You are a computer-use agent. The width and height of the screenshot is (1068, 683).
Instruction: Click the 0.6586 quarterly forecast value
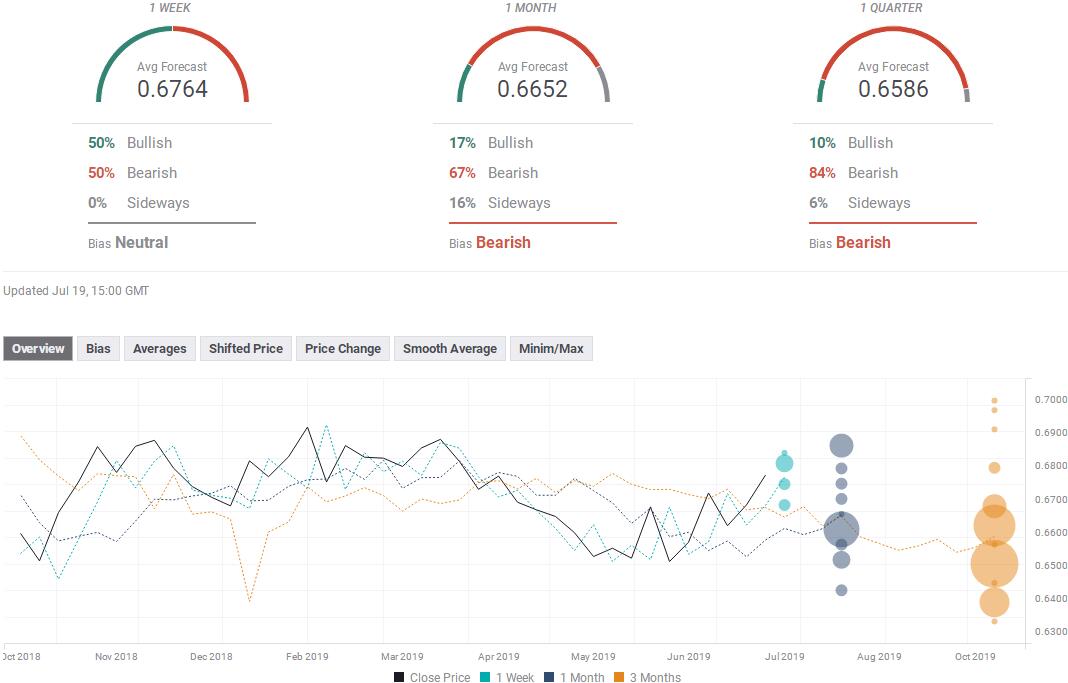(x=893, y=89)
